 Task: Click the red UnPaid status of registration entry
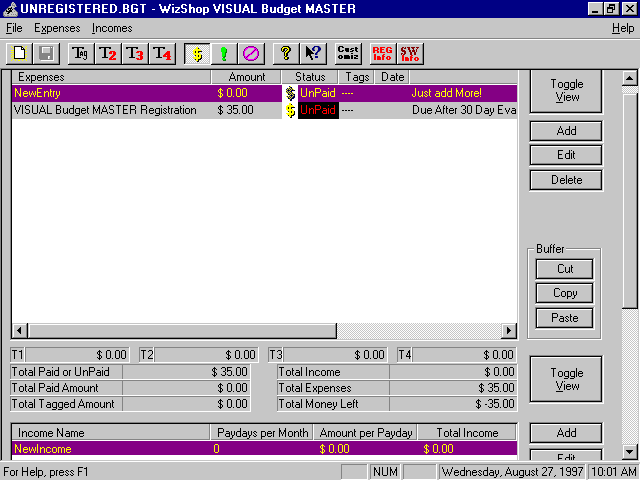[x=318, y=110]
